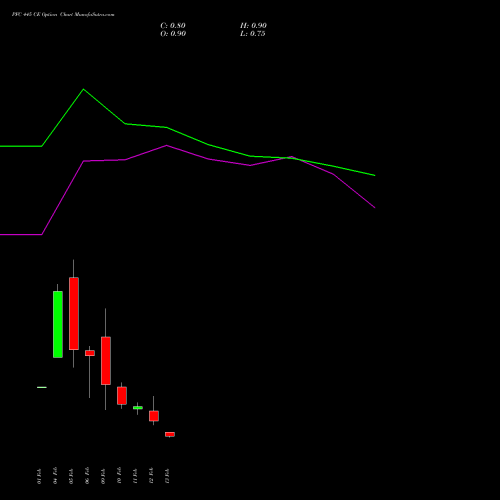500x500 pixels.
Task: Click the '09 Feb' date axis label
Action: pos(103,476)
